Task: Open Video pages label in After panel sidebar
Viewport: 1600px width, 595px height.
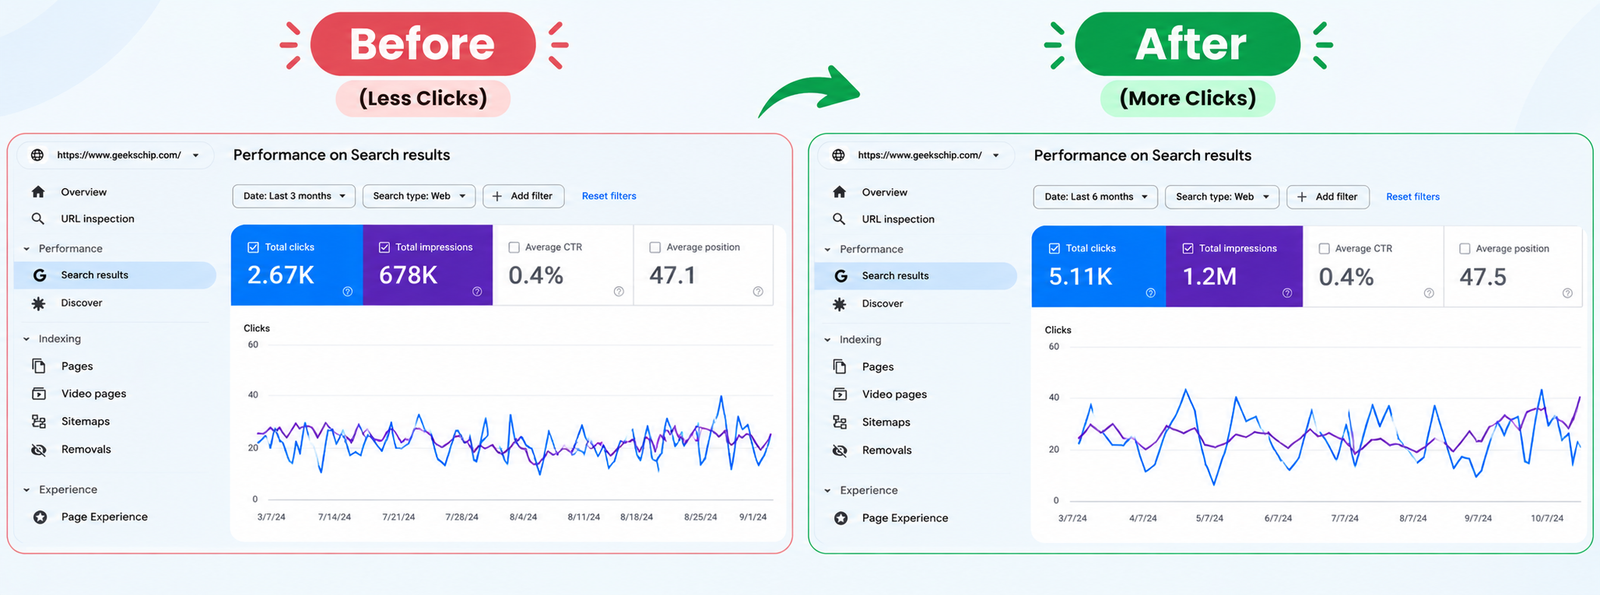Action: coord(894,395)
